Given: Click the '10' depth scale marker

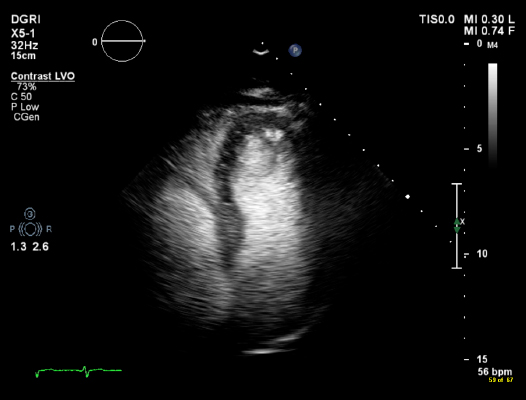Looking at the screenshot, I should tap(482, 254).
